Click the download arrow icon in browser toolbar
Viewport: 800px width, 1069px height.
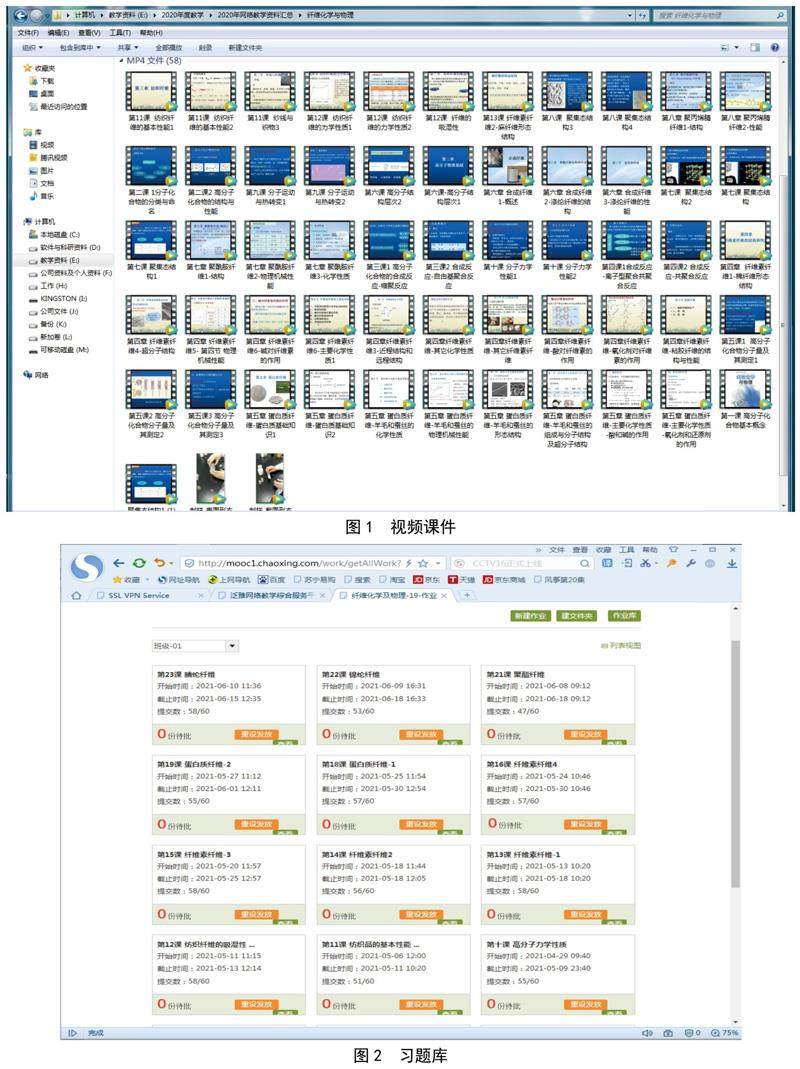tap(732, 563)
